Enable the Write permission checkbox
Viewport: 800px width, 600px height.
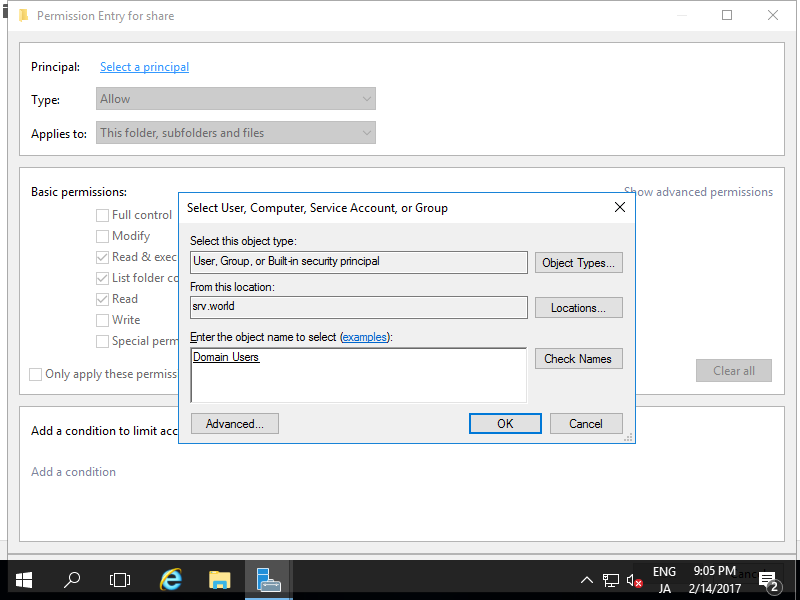tap(103, 320)
